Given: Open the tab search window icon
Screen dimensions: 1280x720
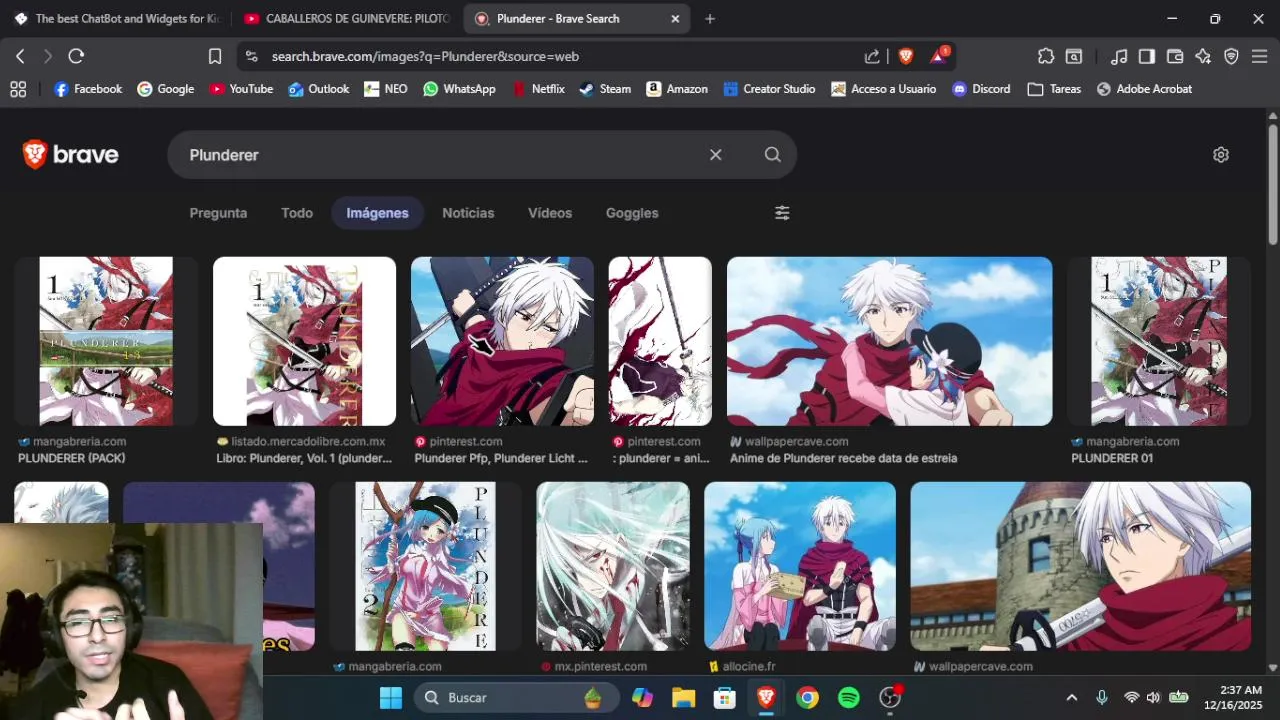Looking at the screenshot, I should click(1074, 57).
